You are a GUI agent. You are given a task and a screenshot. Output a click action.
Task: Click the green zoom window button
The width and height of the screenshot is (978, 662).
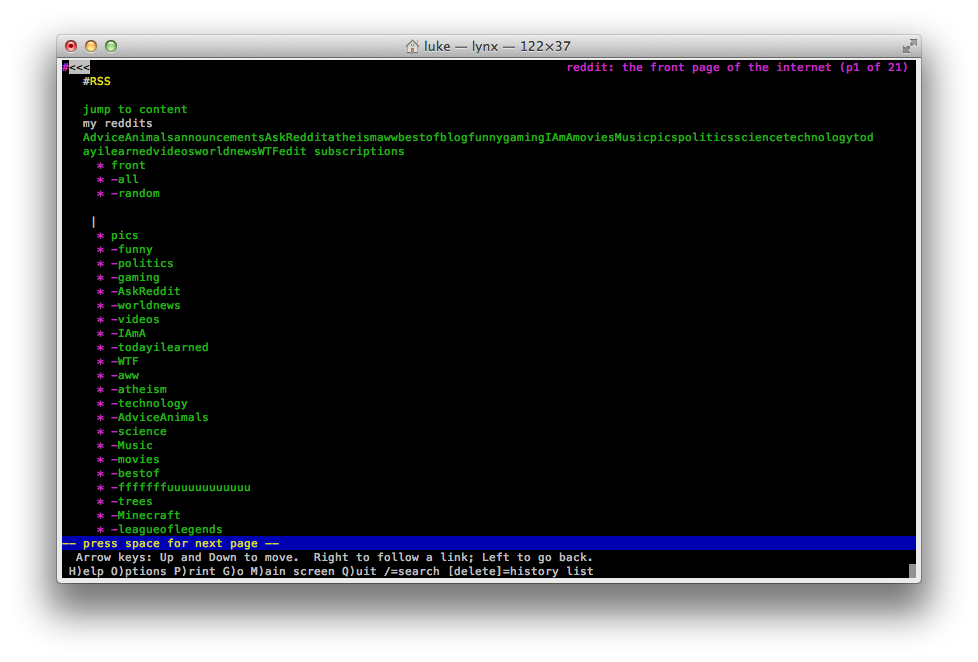111,46
